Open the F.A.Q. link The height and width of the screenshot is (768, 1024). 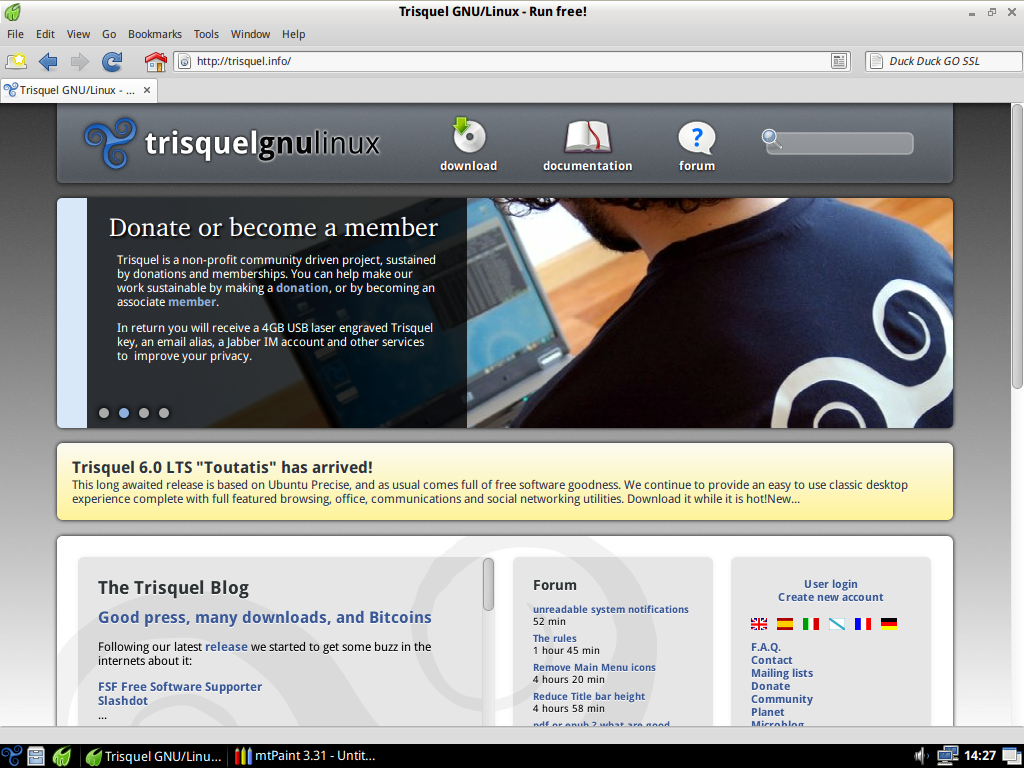tap(765, 647)
